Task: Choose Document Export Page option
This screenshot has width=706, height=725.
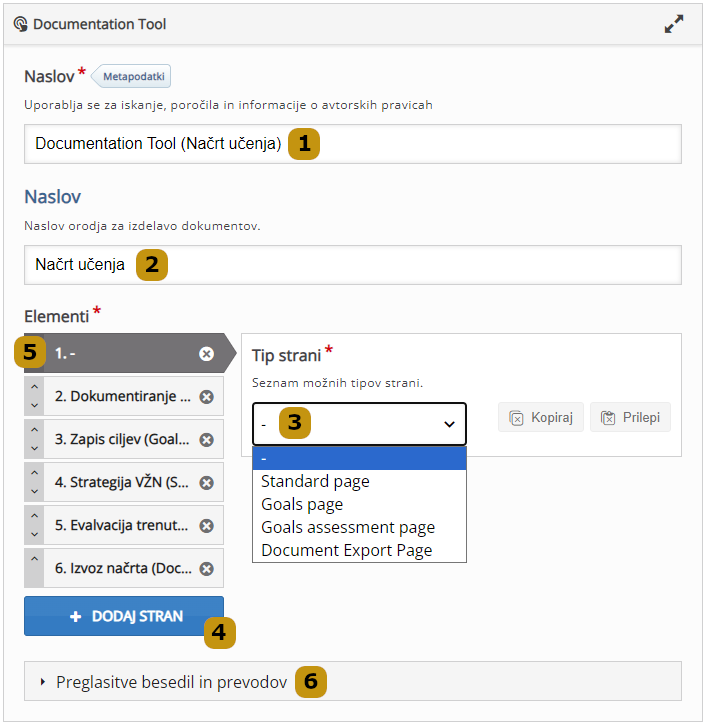Action: click(359, 551)
